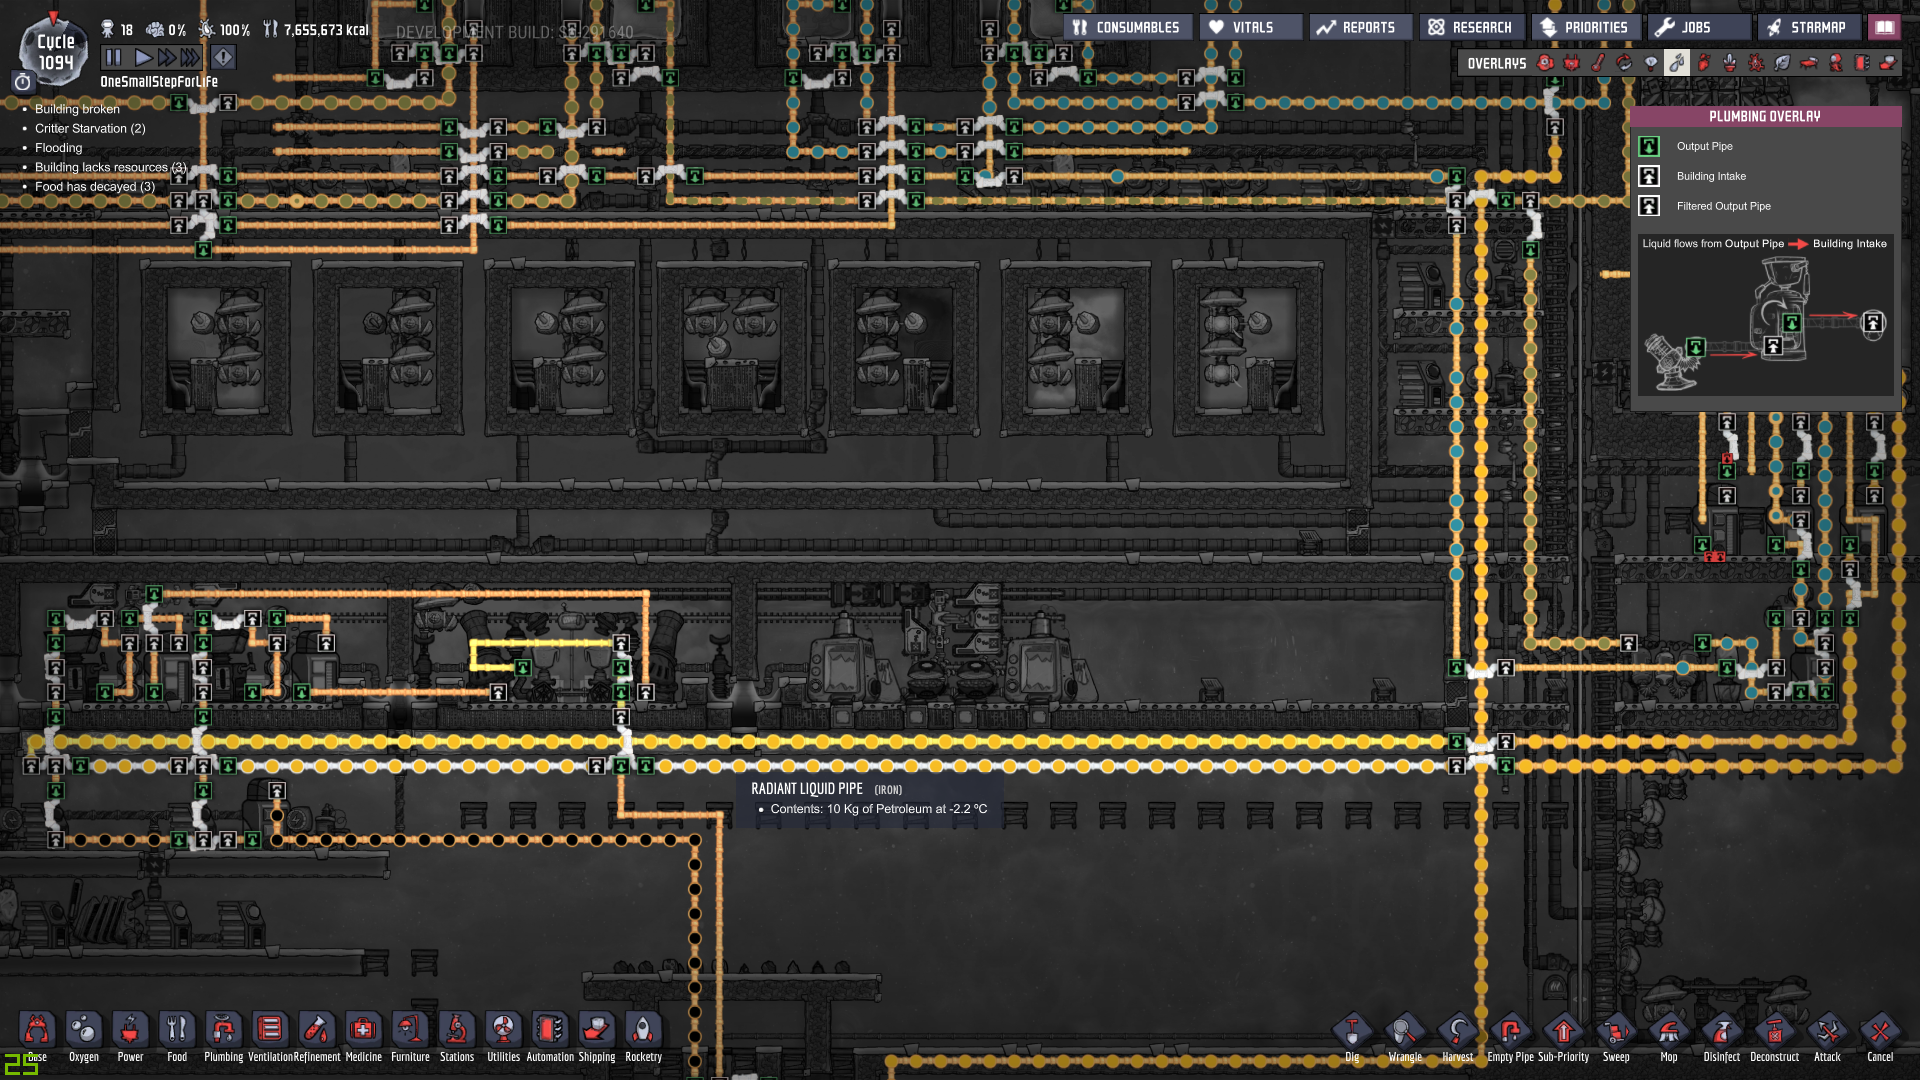Toggle the Oxygen overlay
This screenshot has width=1920, height=1080.
1546,63
